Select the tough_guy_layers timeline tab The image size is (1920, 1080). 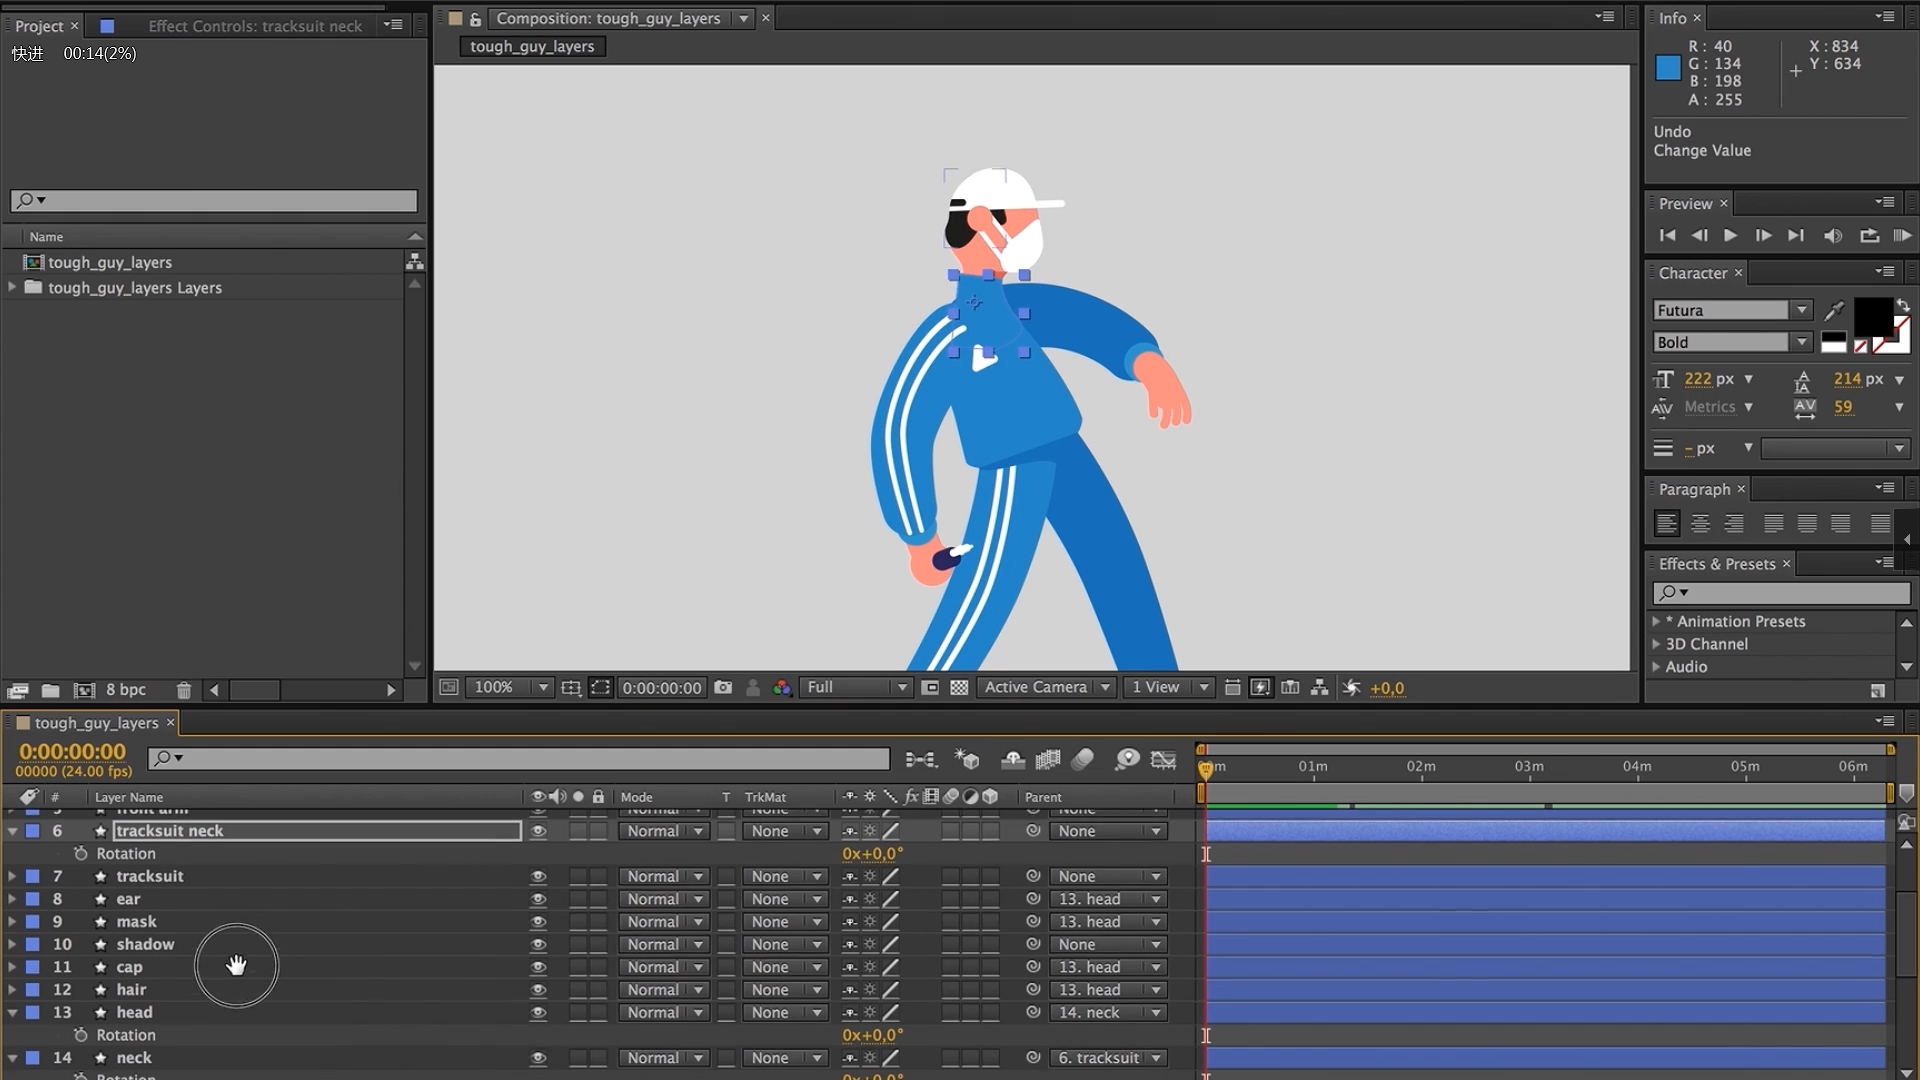[96, 722]
